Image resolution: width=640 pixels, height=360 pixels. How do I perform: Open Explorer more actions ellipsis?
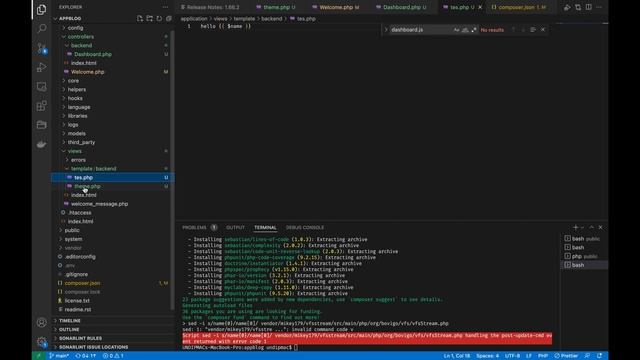click(x=165, y=7)
